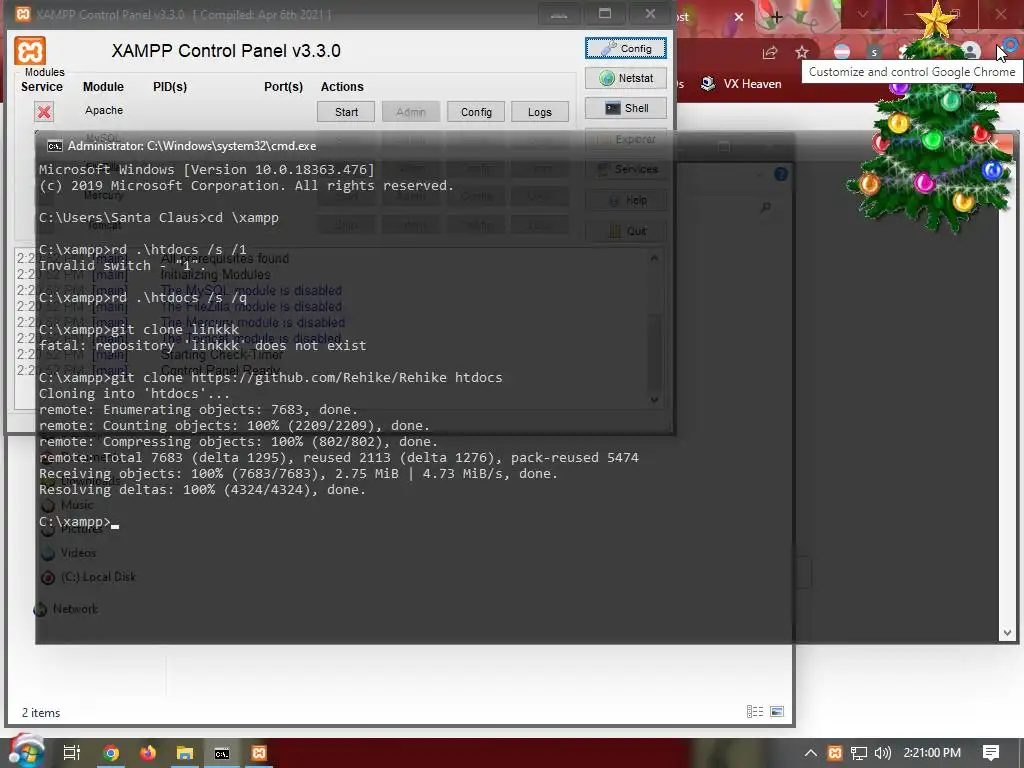Show hidden system tray icons

(810, 753)
